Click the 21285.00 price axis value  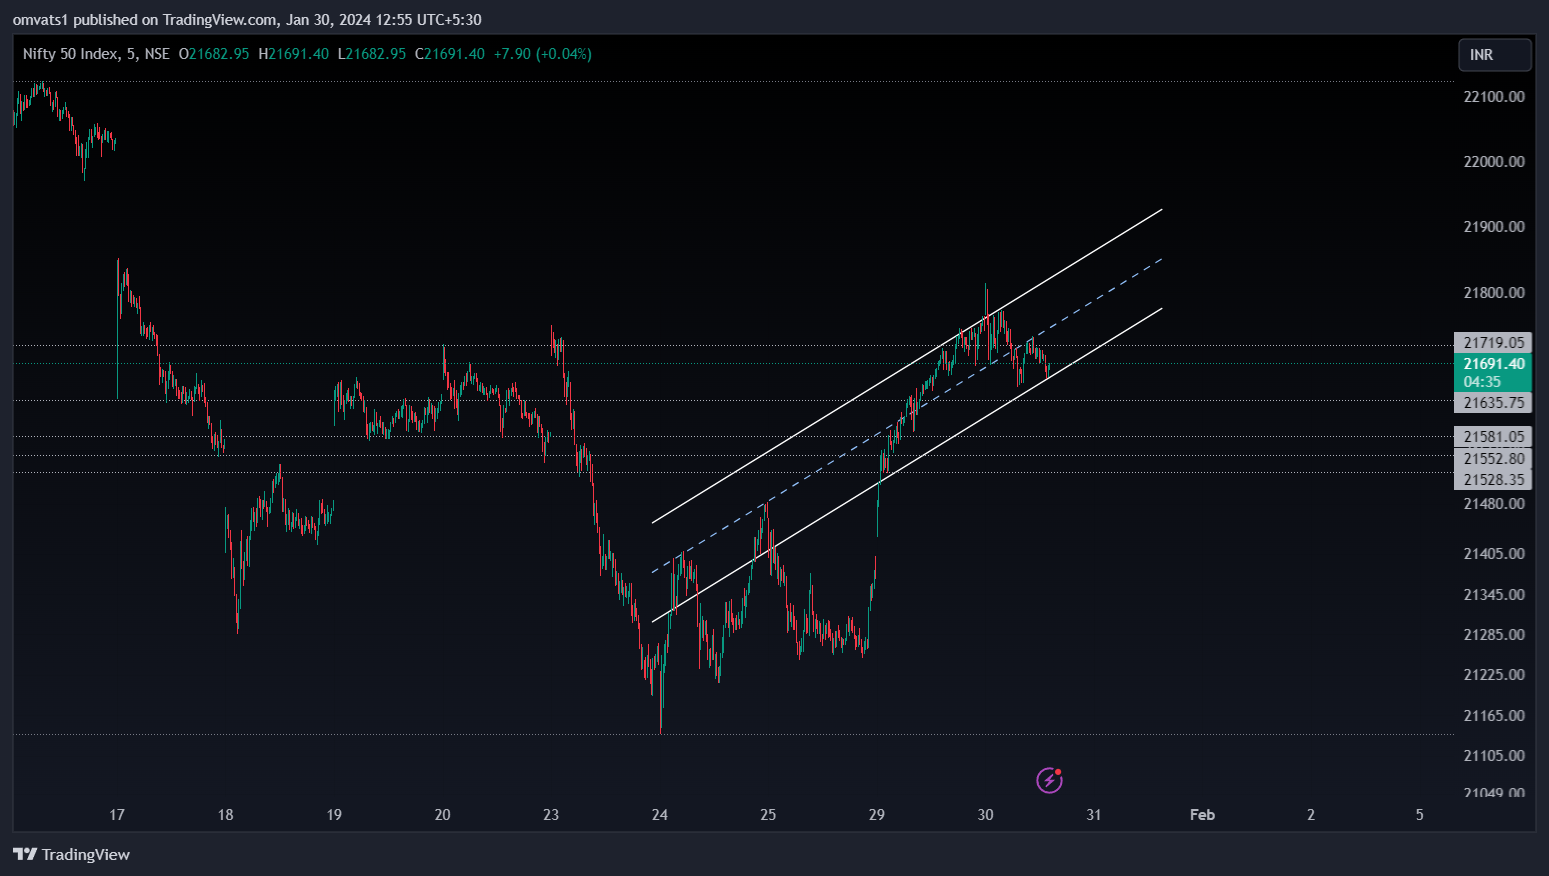tap(1494, 635)
